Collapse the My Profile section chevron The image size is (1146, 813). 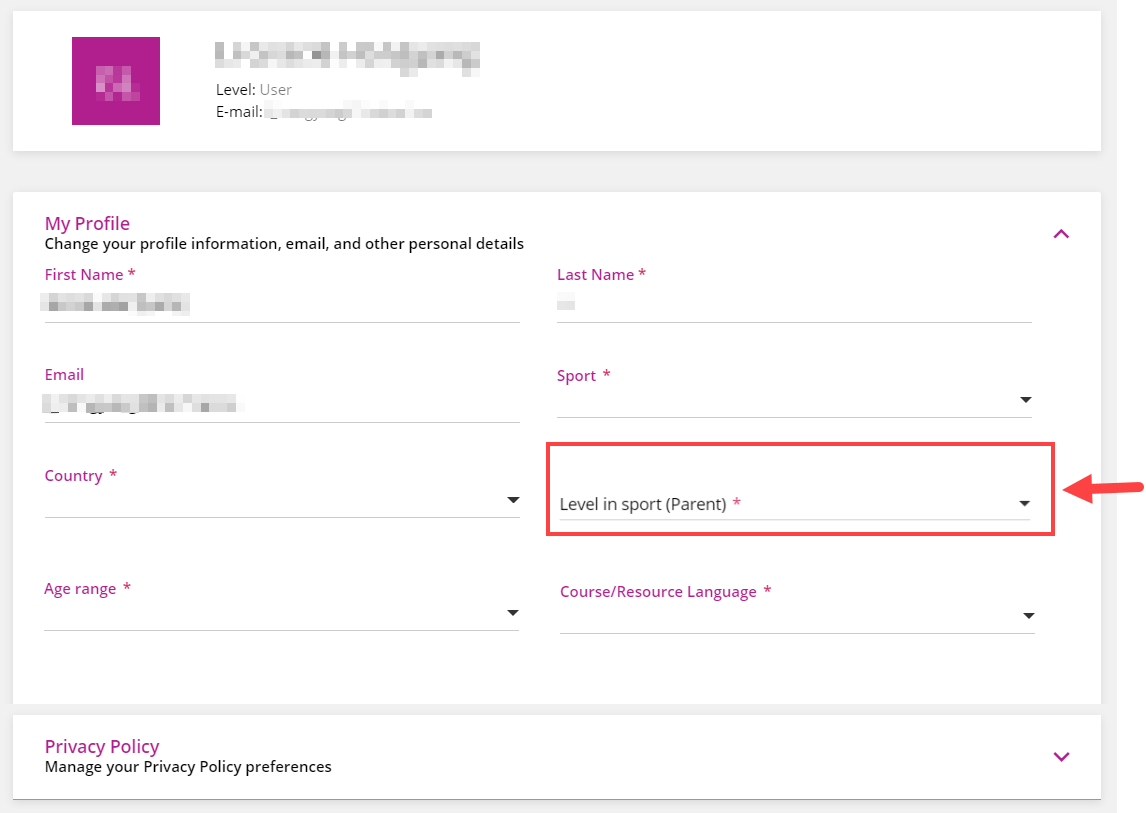[x=1061, y=234]
